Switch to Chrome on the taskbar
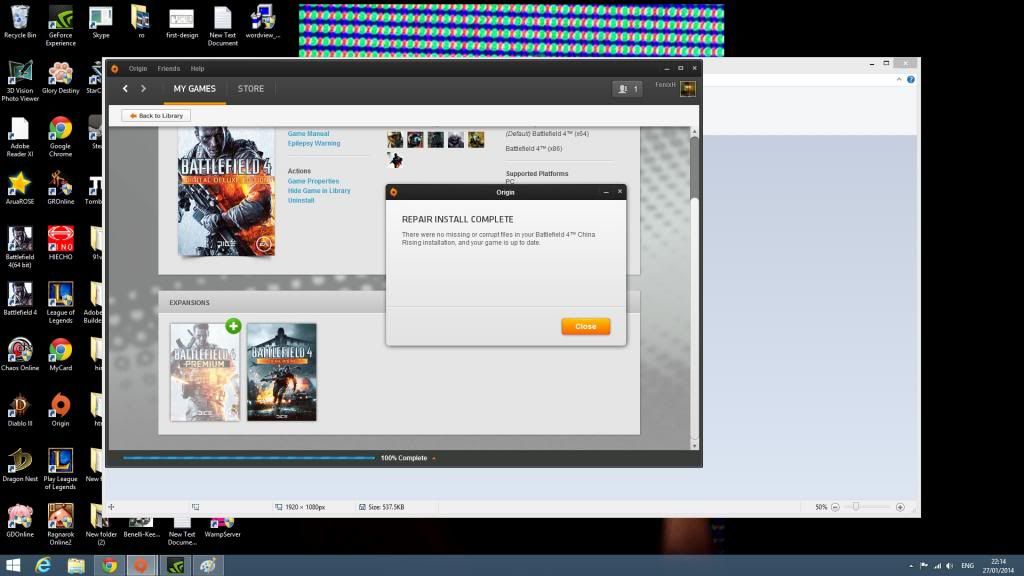 point(109,566)
